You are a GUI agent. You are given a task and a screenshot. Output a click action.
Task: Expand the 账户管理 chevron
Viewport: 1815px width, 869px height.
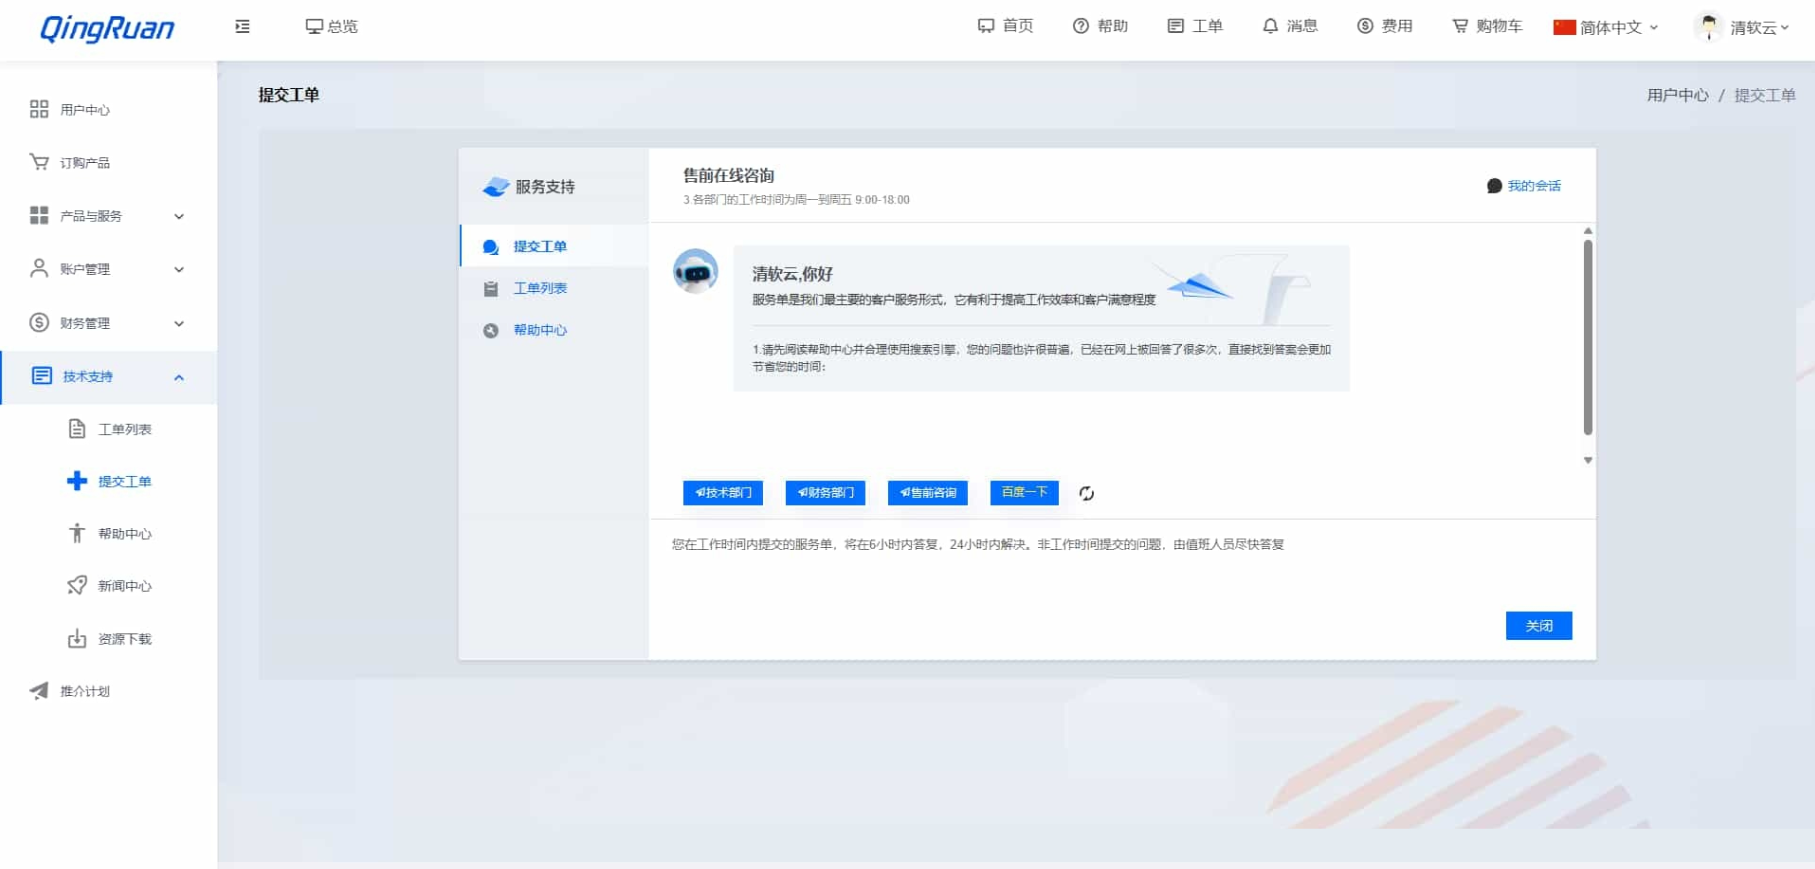(x=179, y=269)
